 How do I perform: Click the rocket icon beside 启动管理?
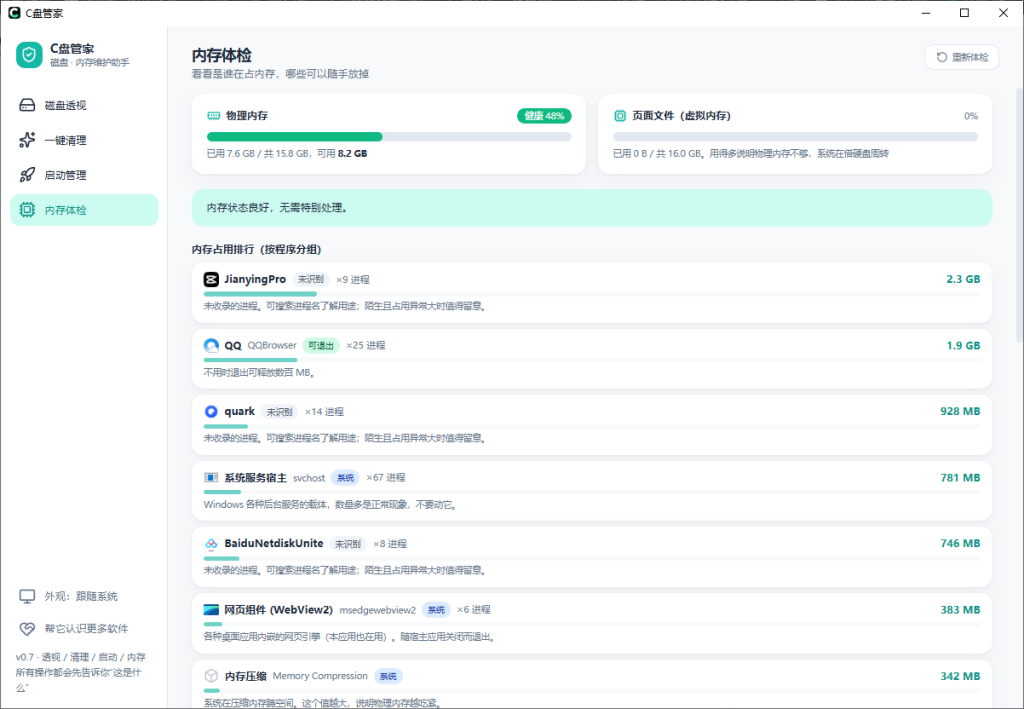point(27,175)
